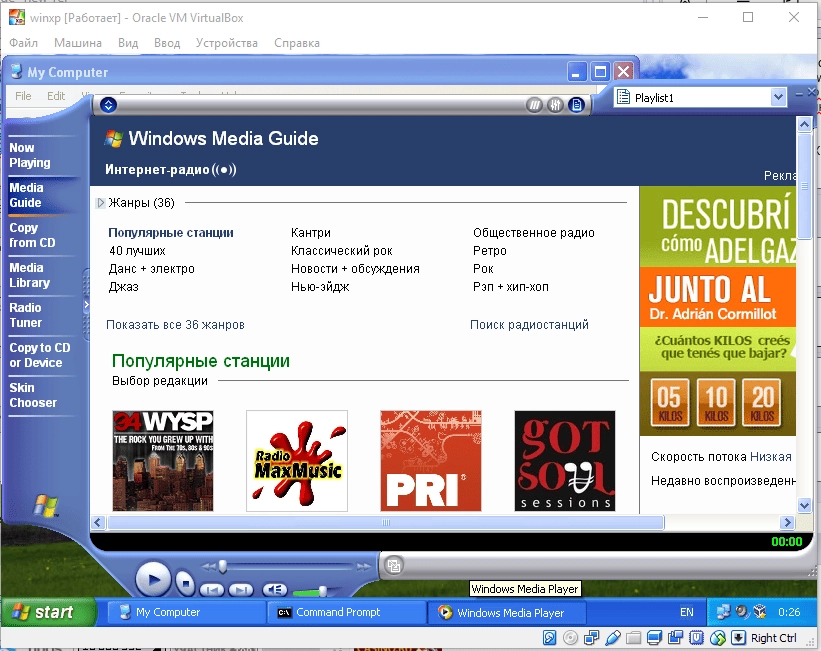
Task: Switch to My Computer taskbar button
Action: pos(185,612)
